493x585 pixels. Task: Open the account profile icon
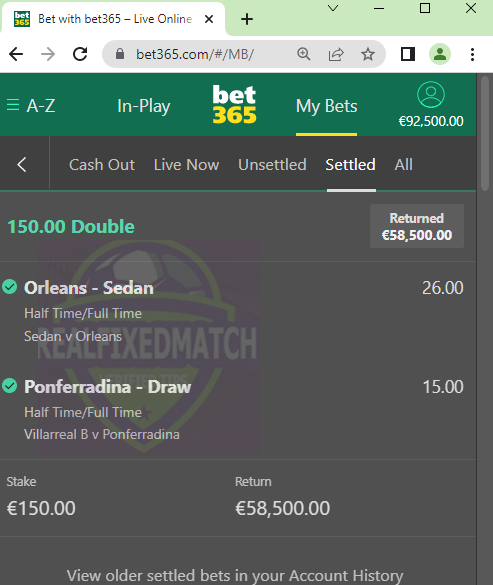[431, 95]
